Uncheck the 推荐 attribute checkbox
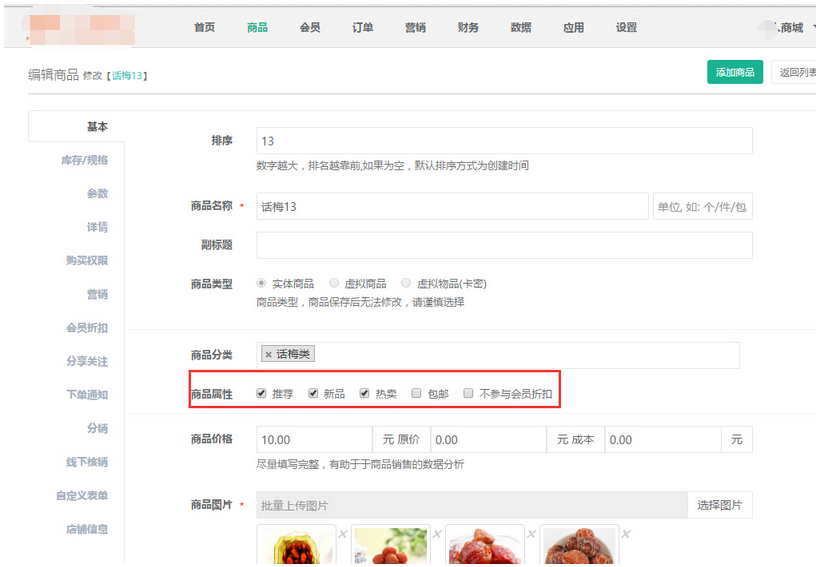816x567 pixels. pyautogui.click(x=262, y=394)
